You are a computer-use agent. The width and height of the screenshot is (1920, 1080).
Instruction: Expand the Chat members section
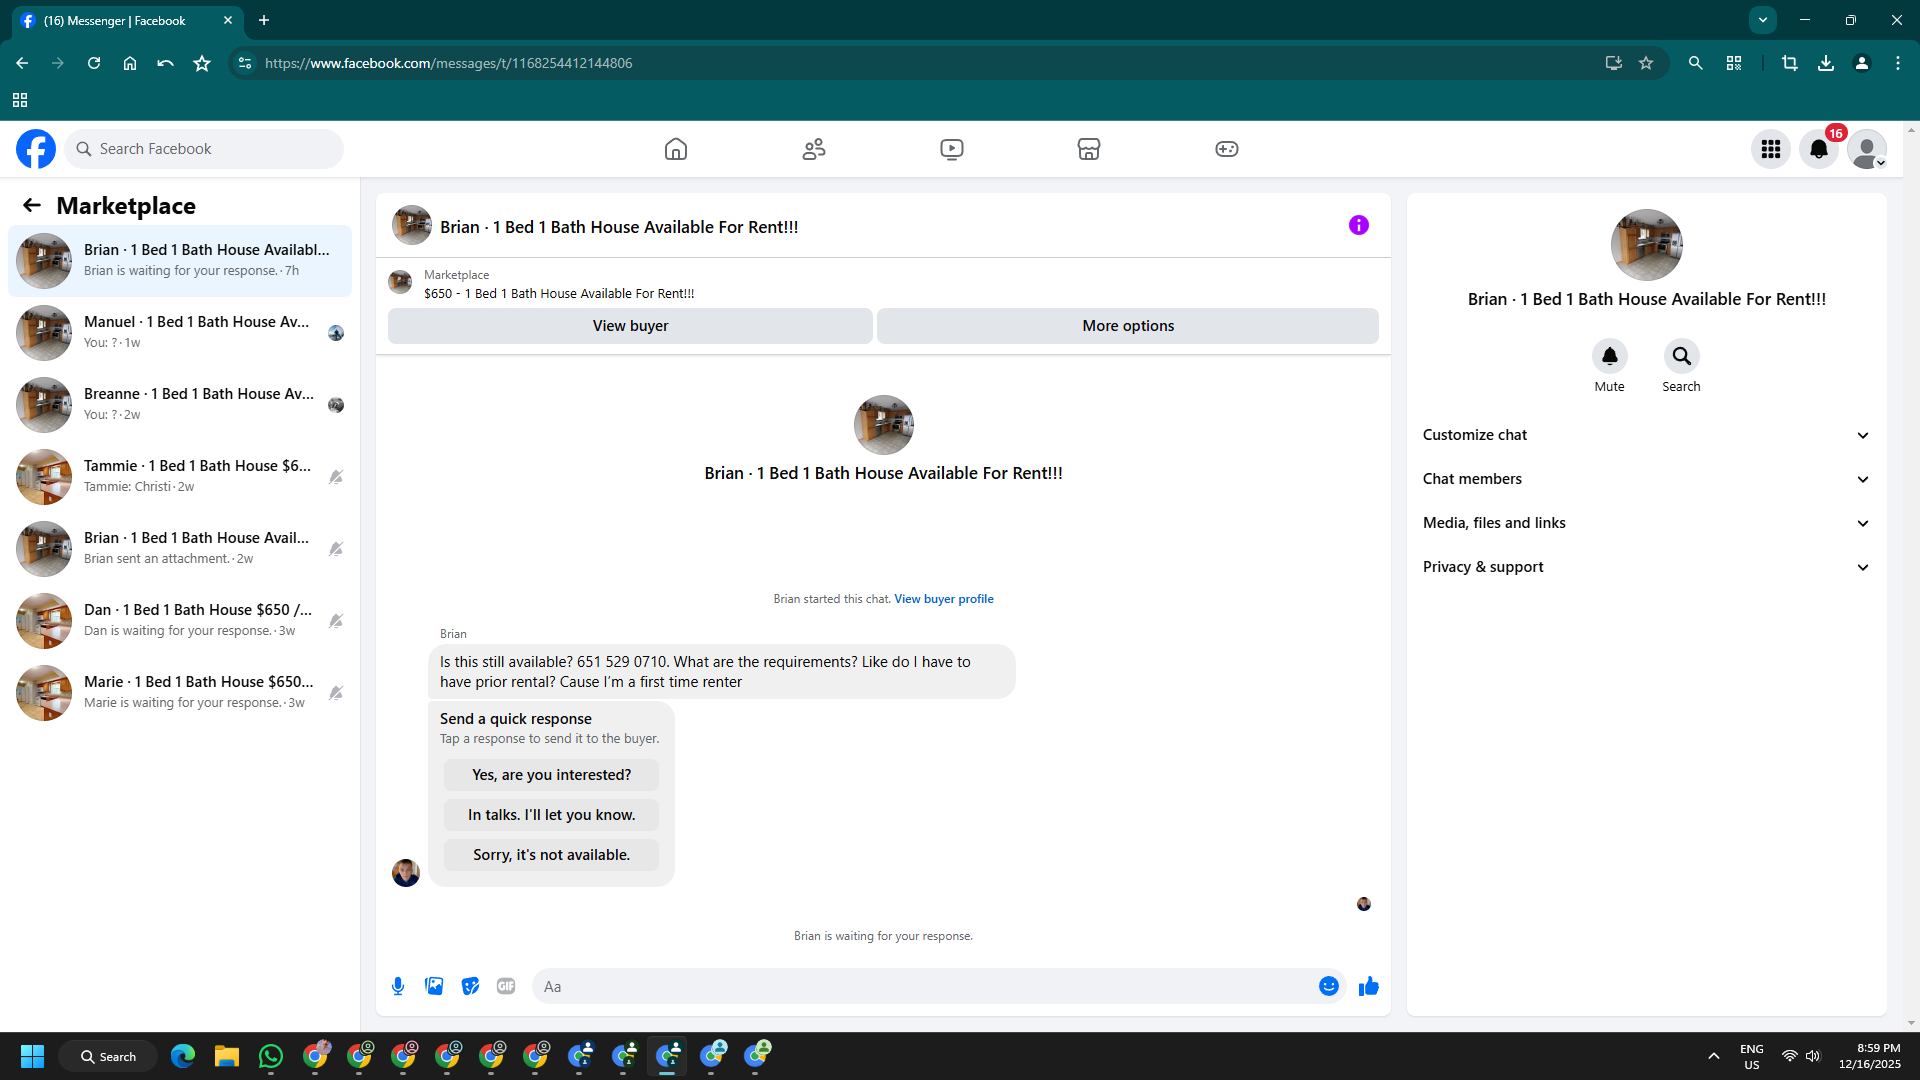click(1647, 479)
